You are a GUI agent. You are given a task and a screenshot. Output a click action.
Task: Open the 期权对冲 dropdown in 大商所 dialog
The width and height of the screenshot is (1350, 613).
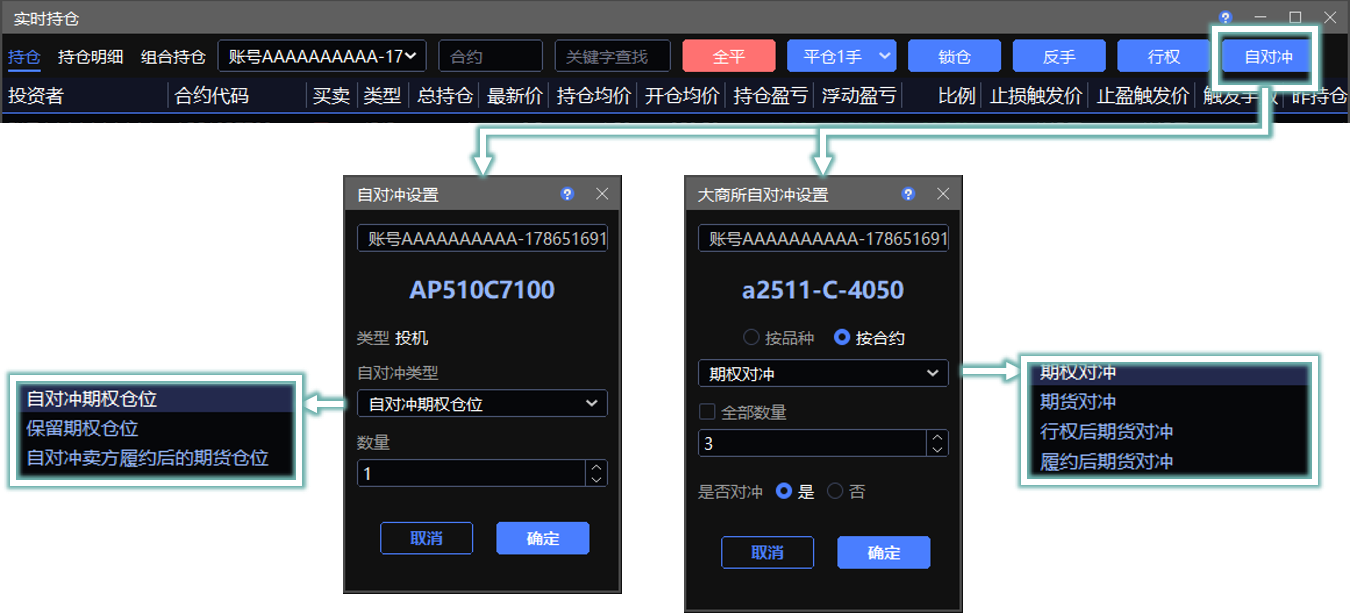click(x=823, y=374)
